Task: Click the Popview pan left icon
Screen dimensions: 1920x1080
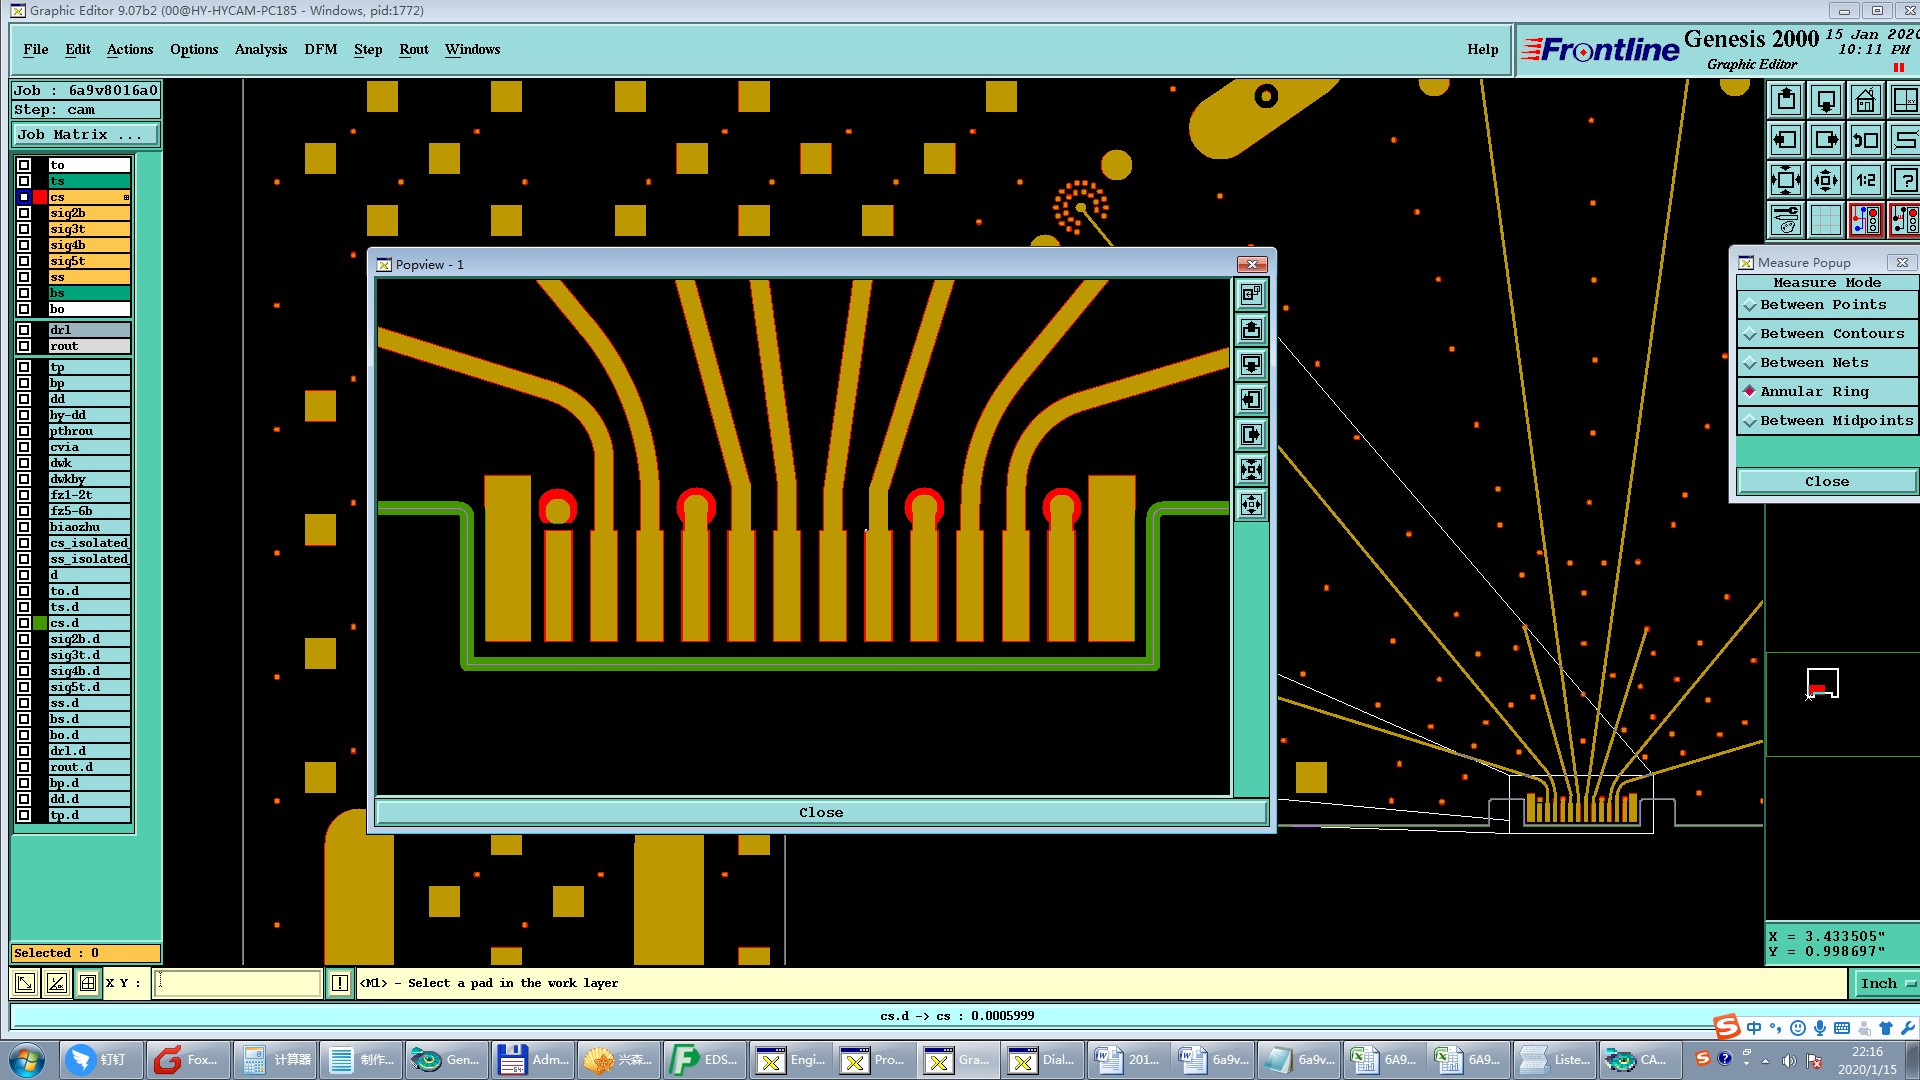Action: (x=1251, y=400)
